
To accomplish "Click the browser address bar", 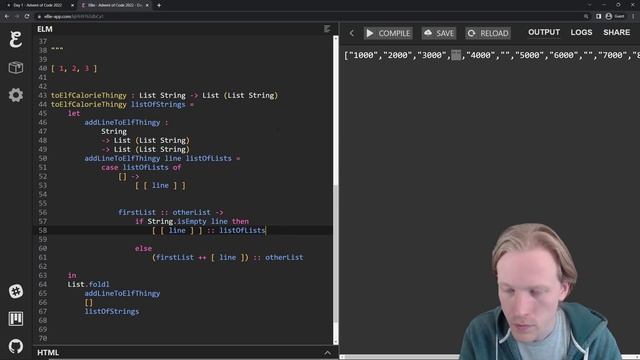I will click(x=310, y=16).
